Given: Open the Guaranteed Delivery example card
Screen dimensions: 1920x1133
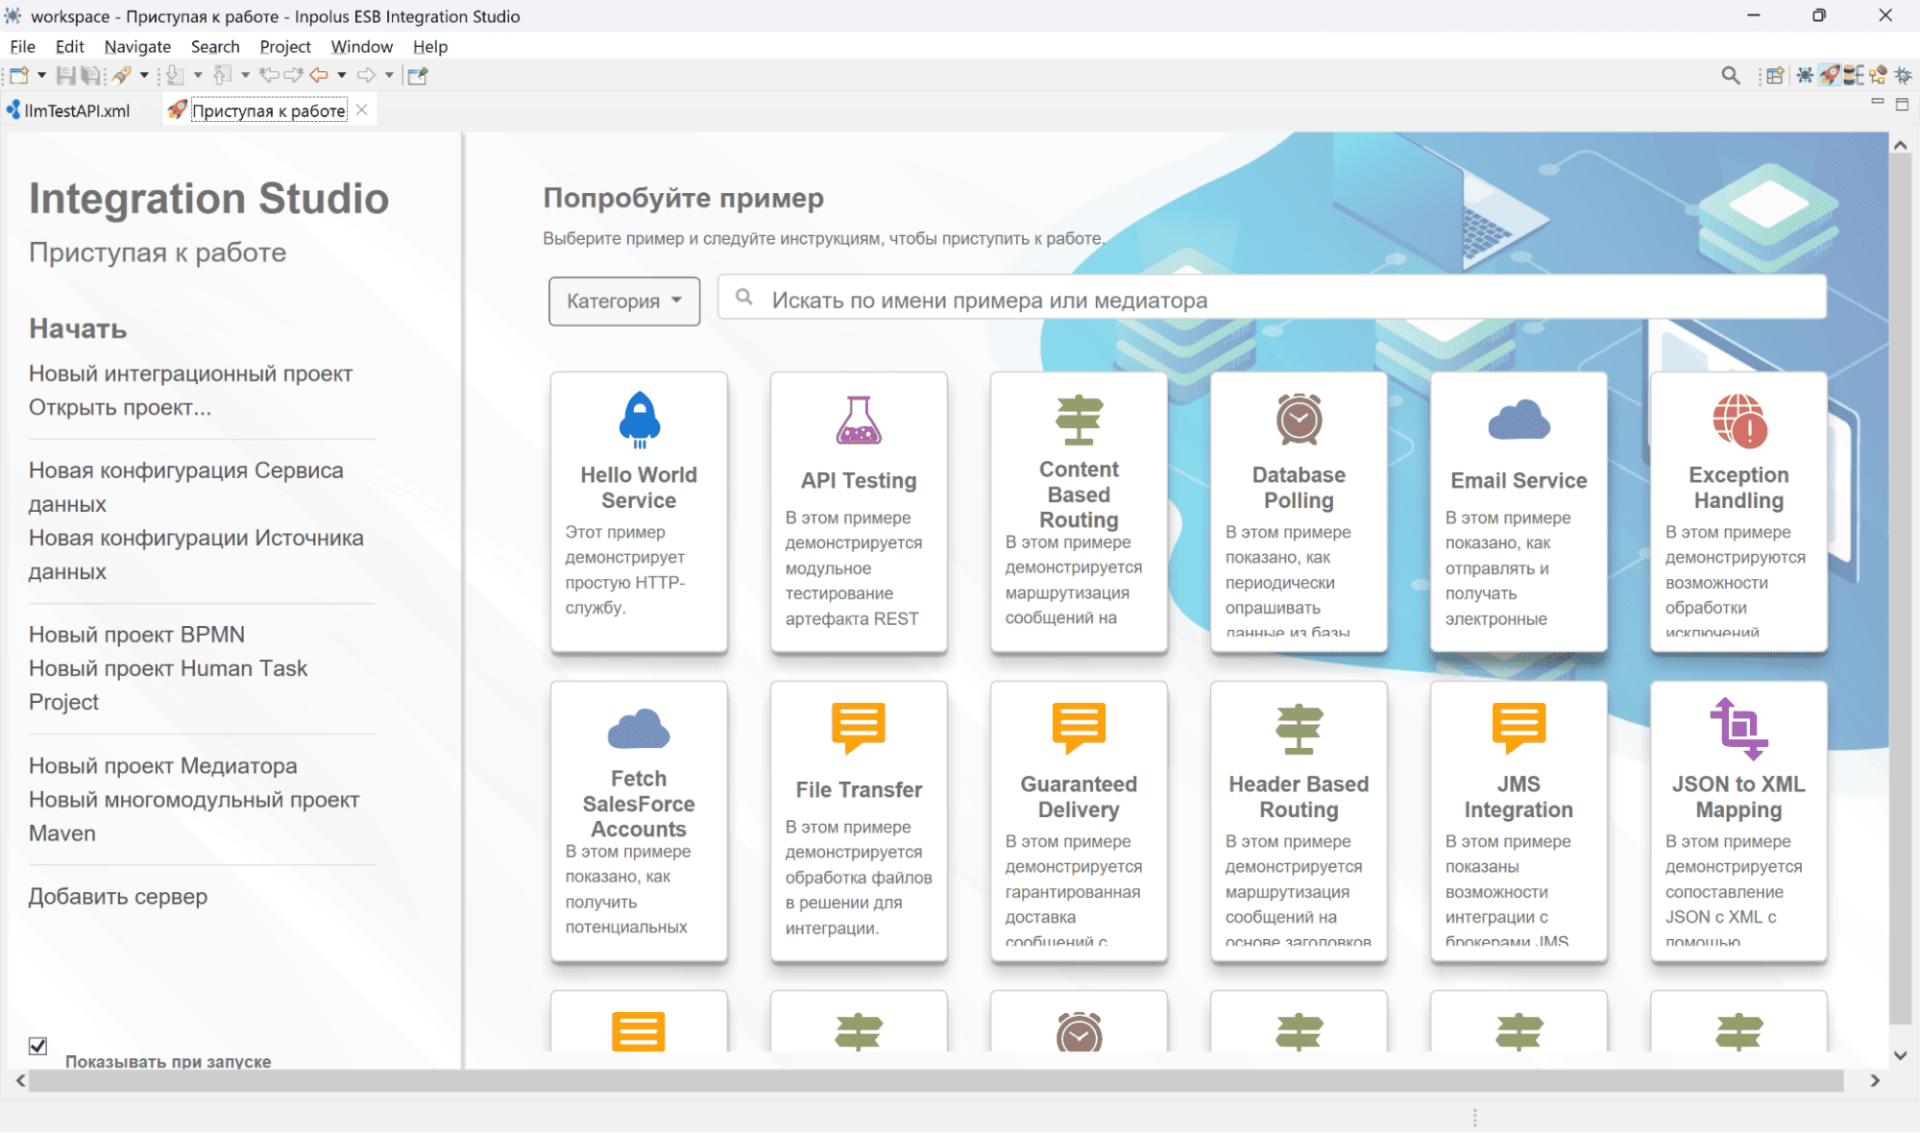Looking at the screenshot, I should click(1079, 822).
